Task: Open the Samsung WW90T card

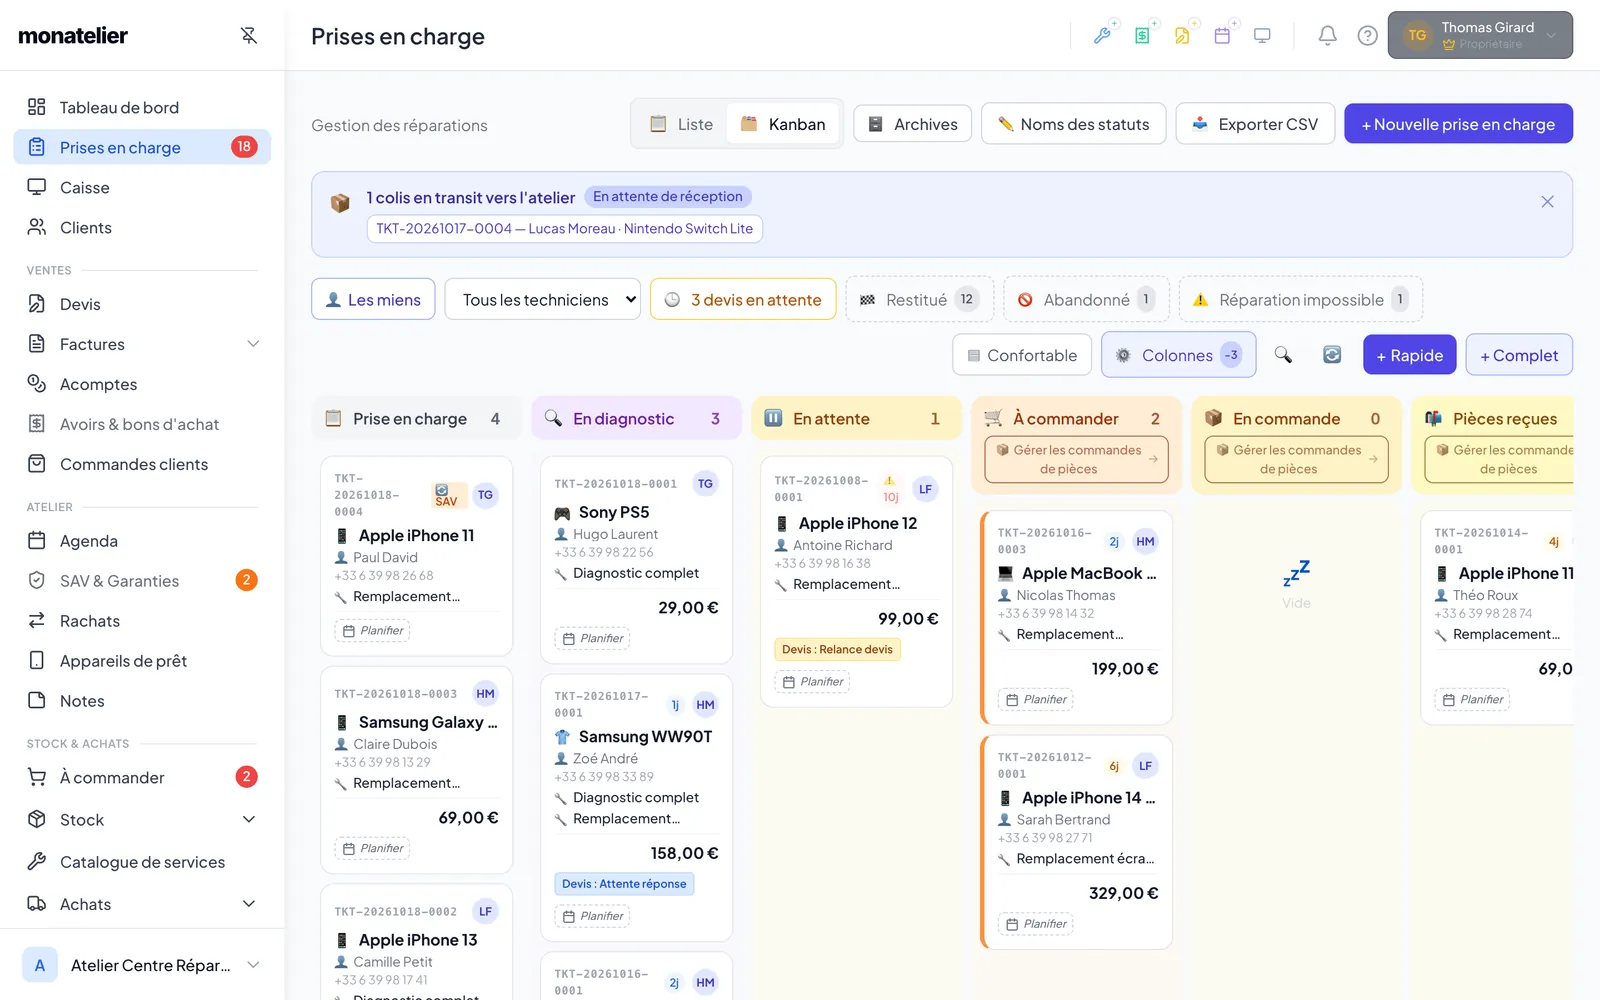Action: tap(636, 808)
